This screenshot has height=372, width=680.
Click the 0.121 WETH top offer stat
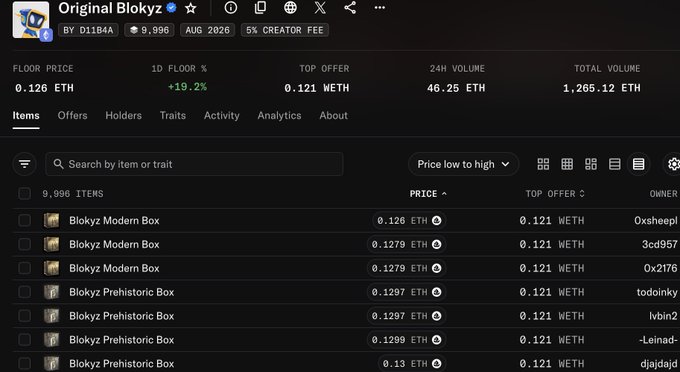(x=317, y=88)
